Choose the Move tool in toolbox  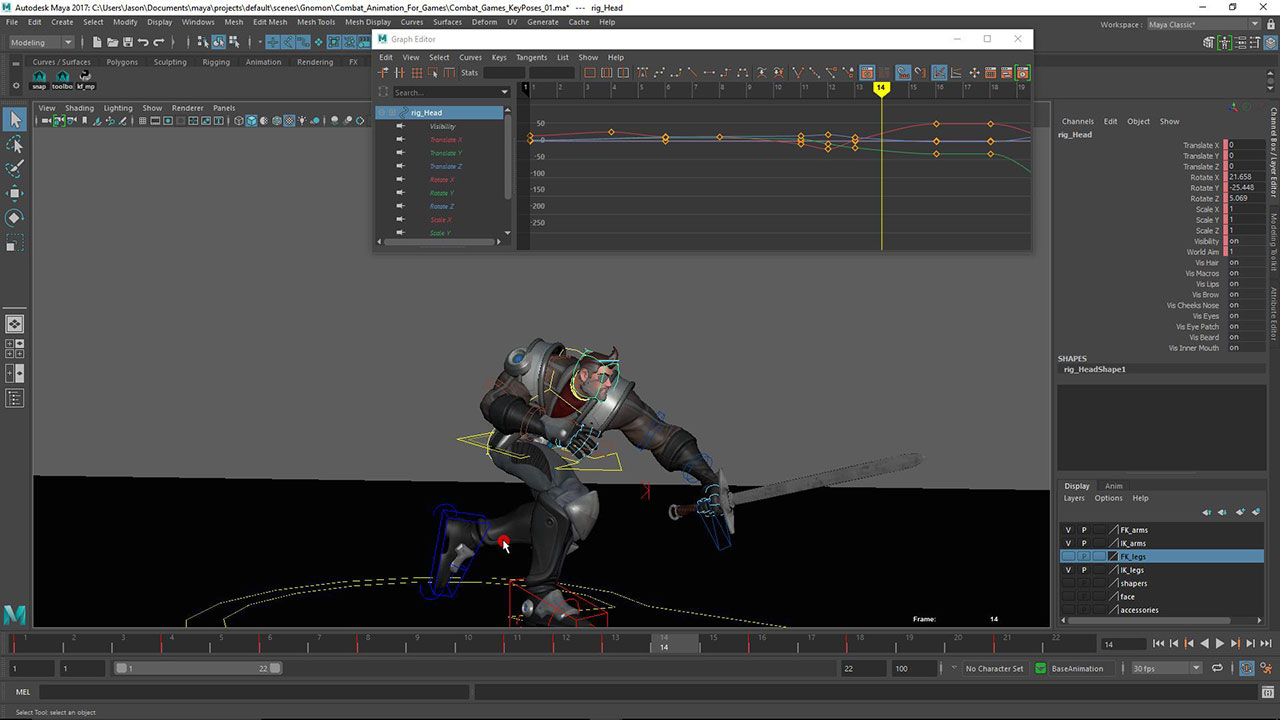[x=15, y=194]
